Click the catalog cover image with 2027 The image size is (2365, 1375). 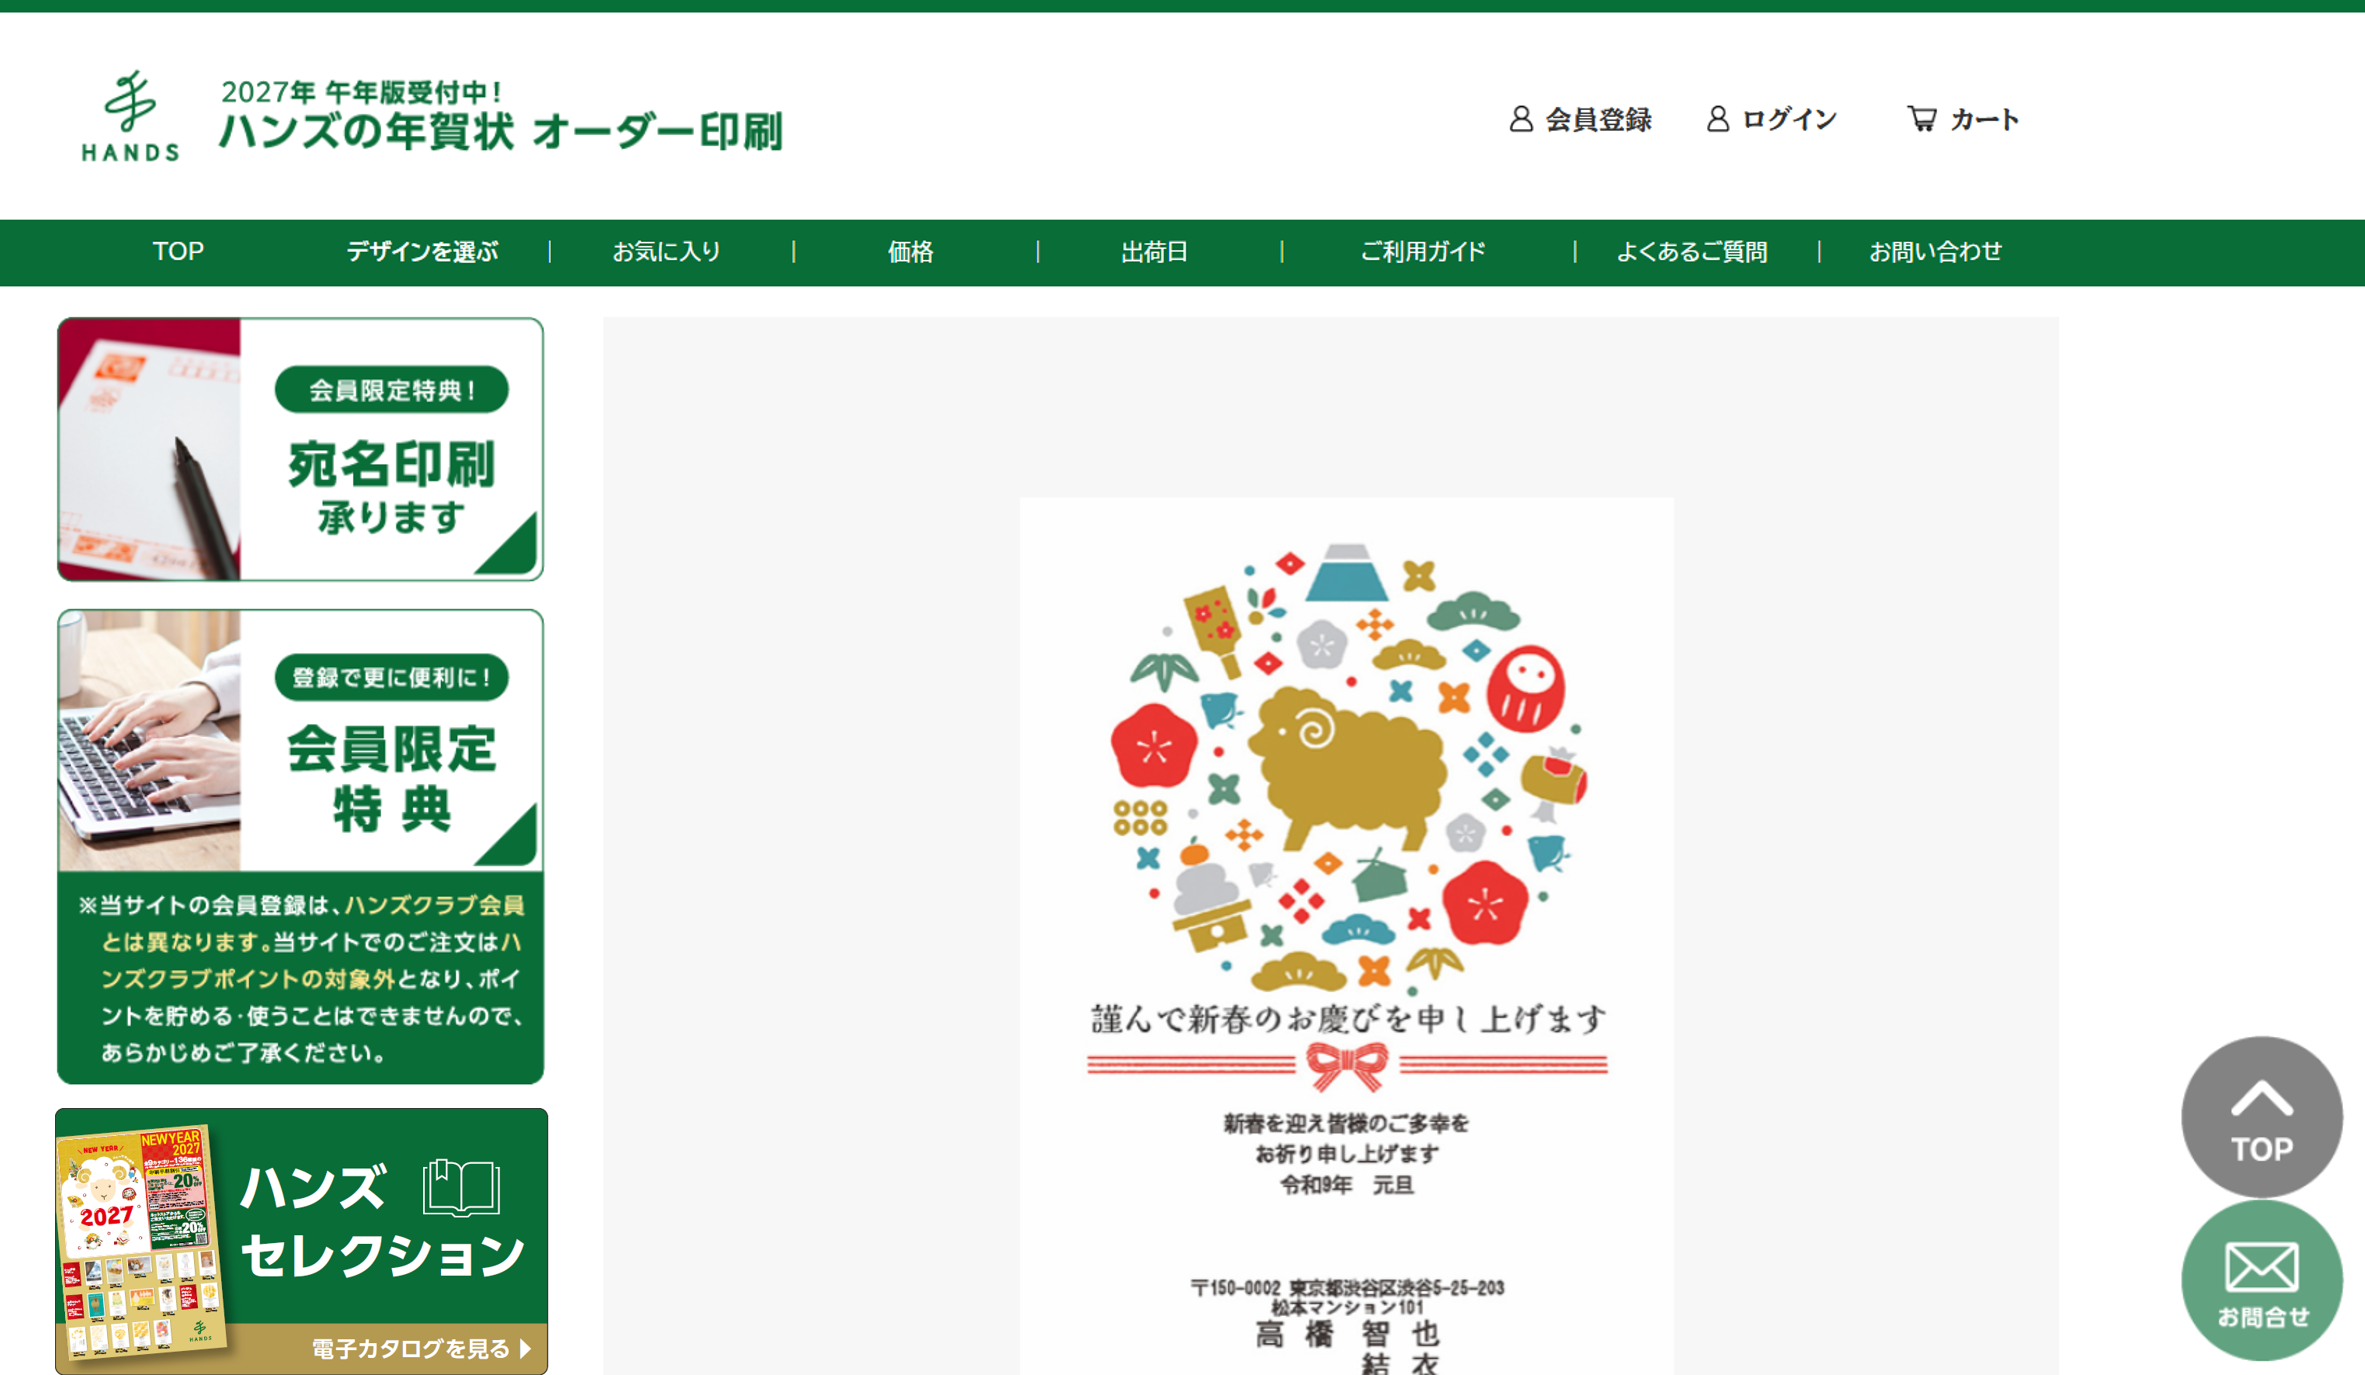click(x=140, y=1241)
